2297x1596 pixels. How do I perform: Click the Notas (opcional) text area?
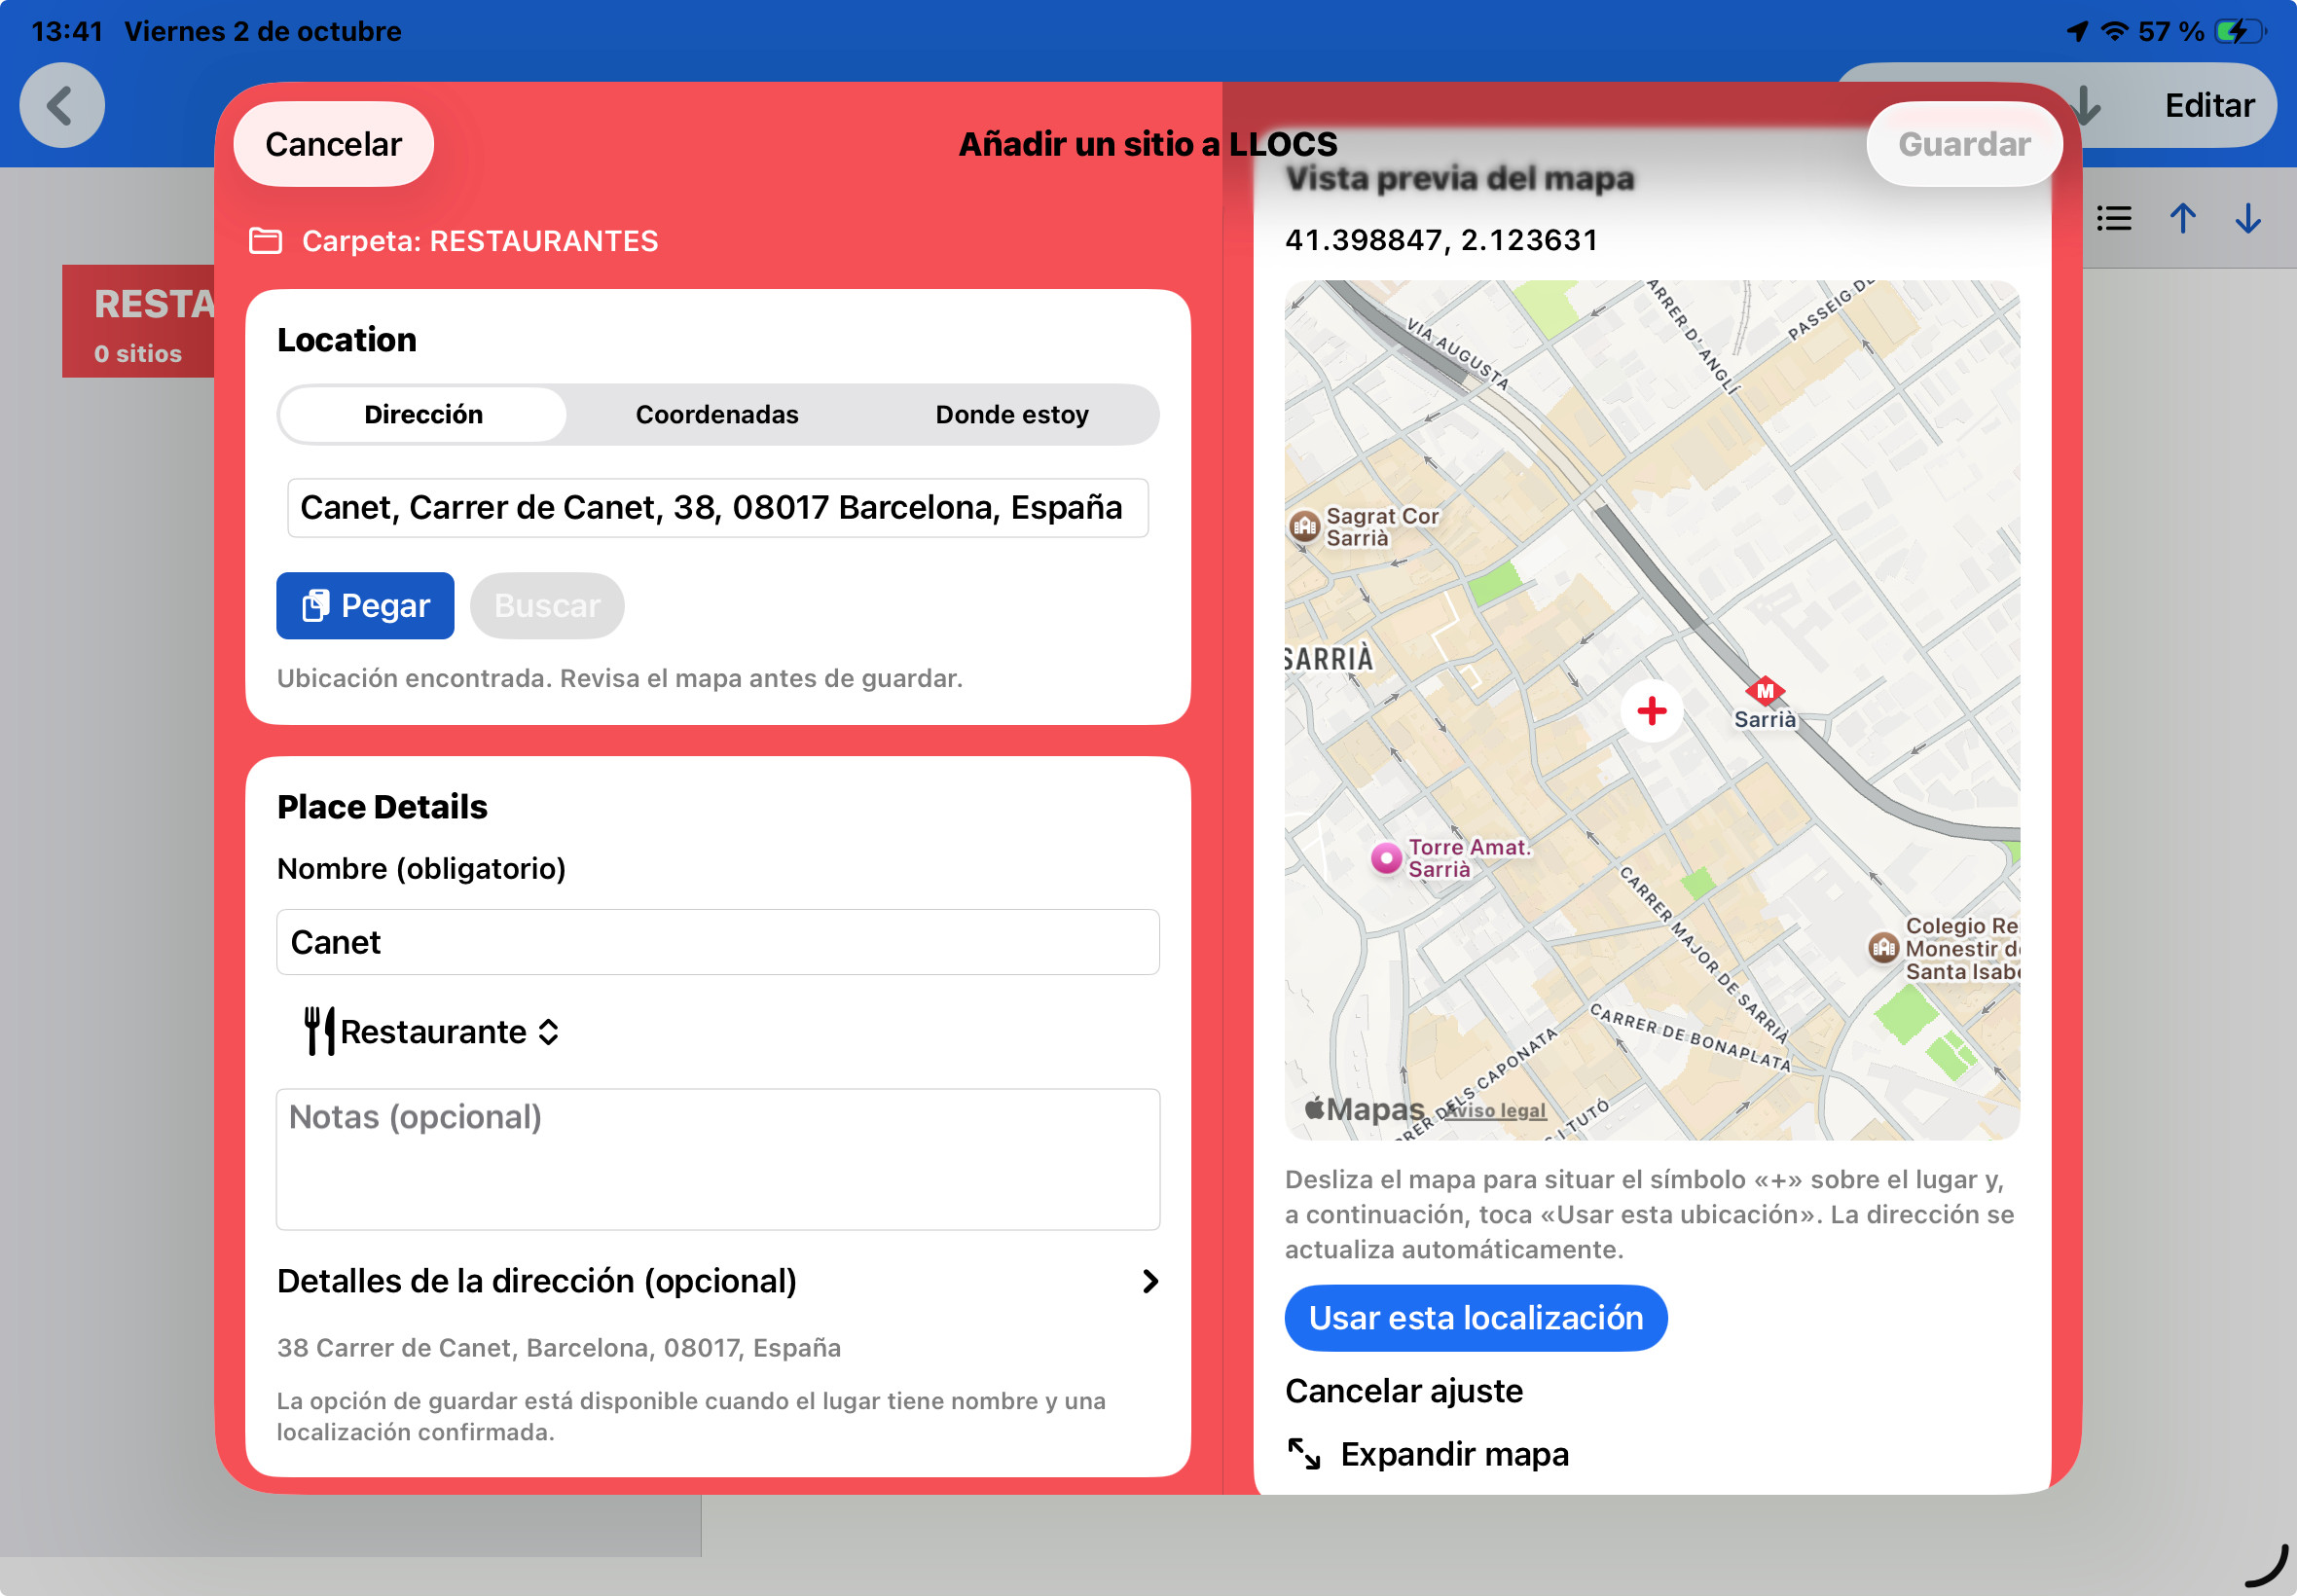pyautogui.click(x=717, y=1159)
